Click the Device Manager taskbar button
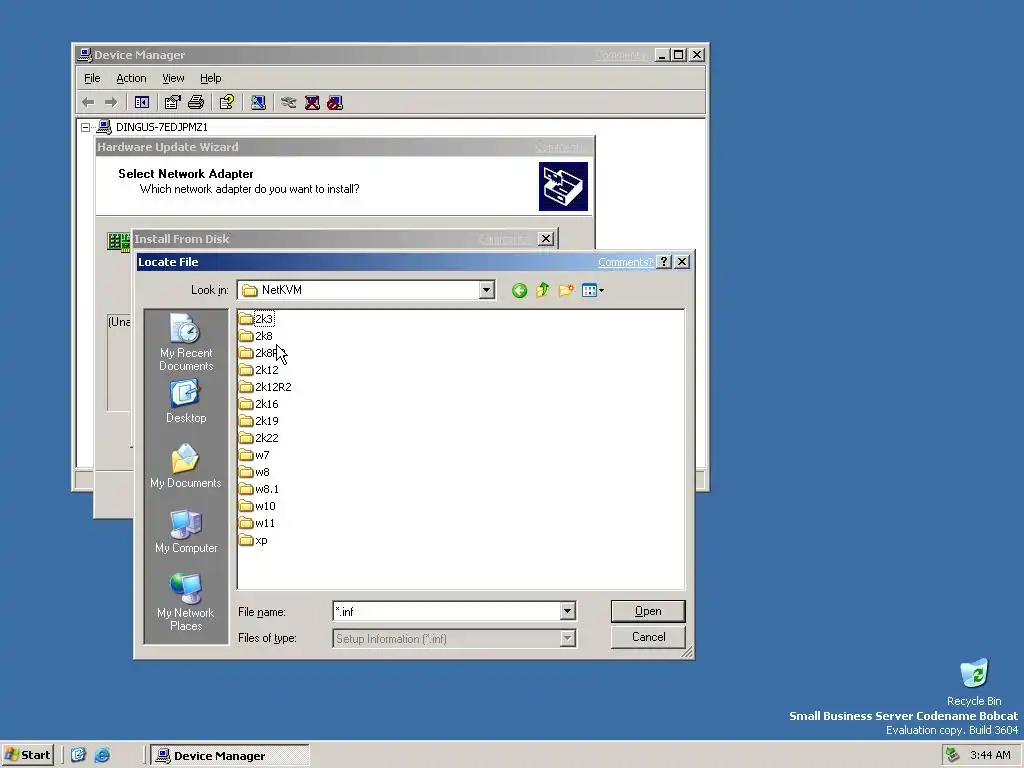 (x=229, y=756)
